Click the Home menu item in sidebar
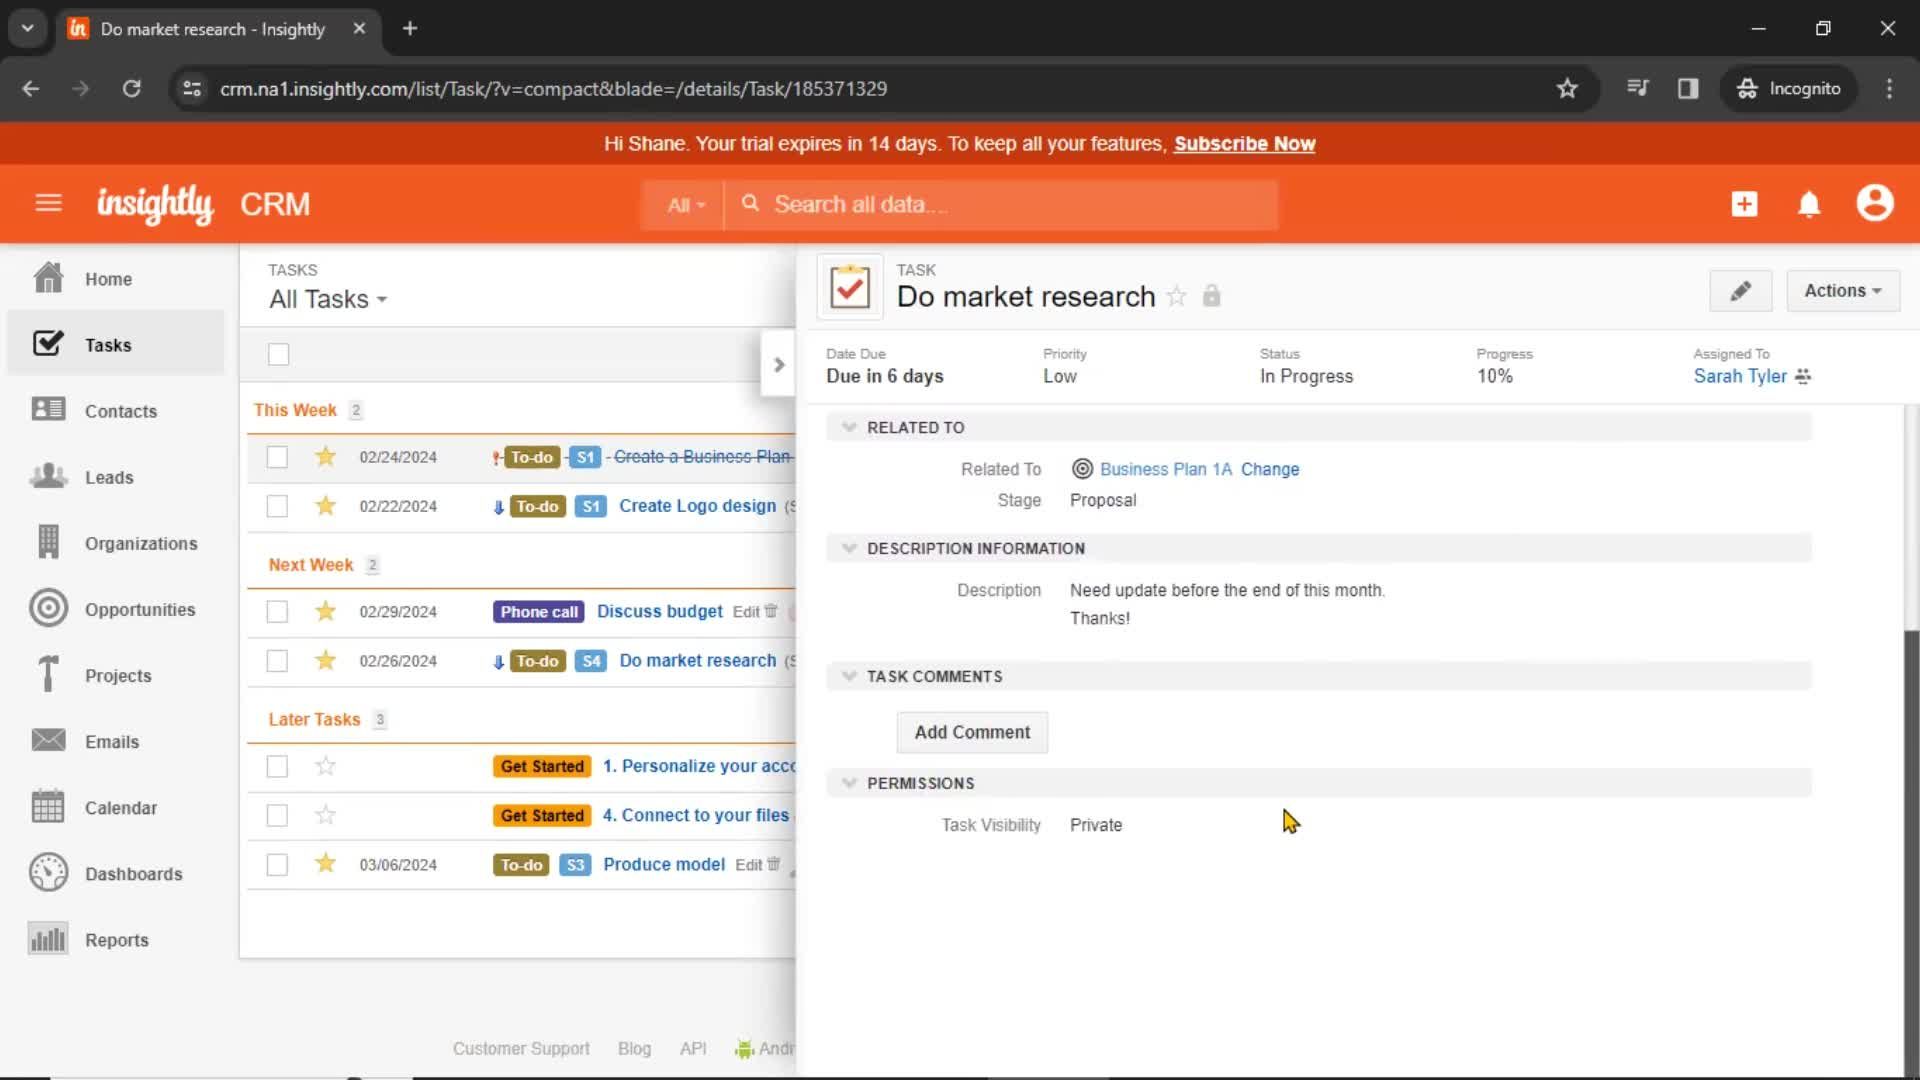This screenshot has height=1080, width=1920. point(109,278)
